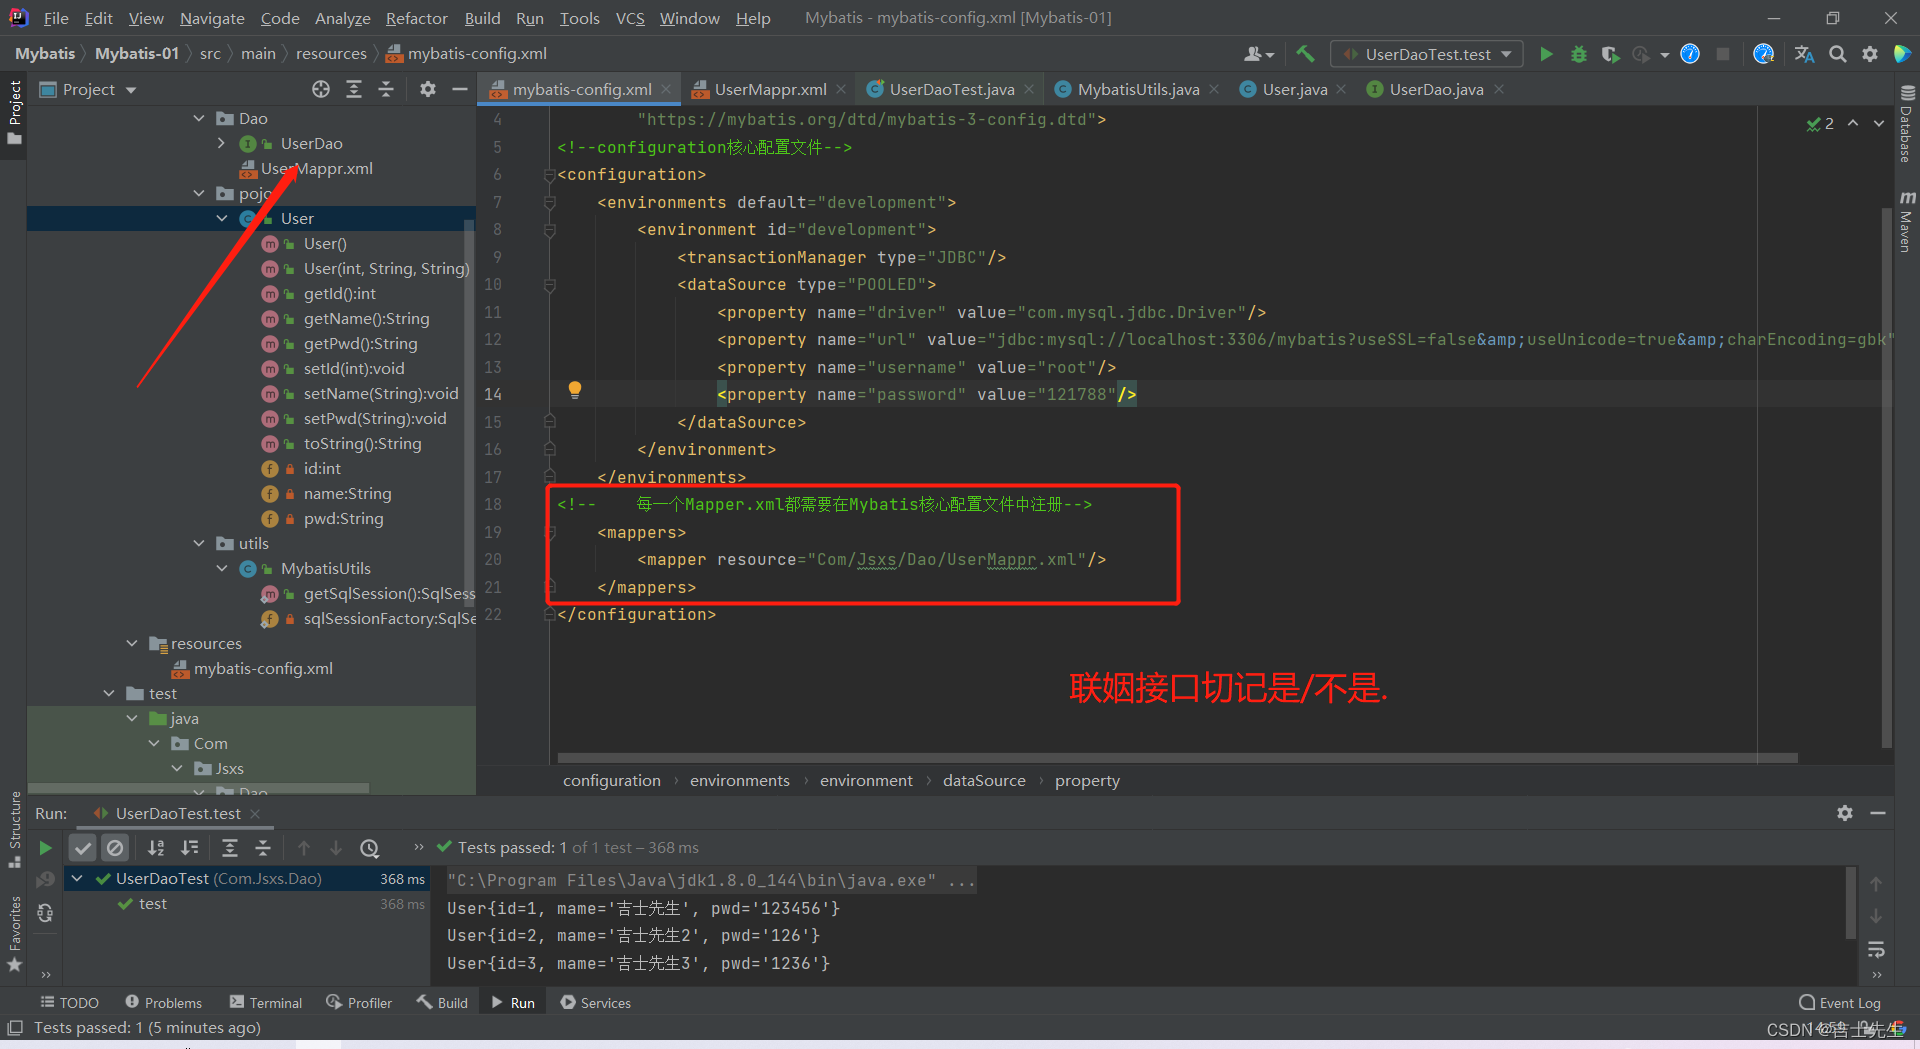Viewport: 1920px width, 1049px height.
Task: Open run configuration dropdown UserDaoTest.test
Action: 1427,54
